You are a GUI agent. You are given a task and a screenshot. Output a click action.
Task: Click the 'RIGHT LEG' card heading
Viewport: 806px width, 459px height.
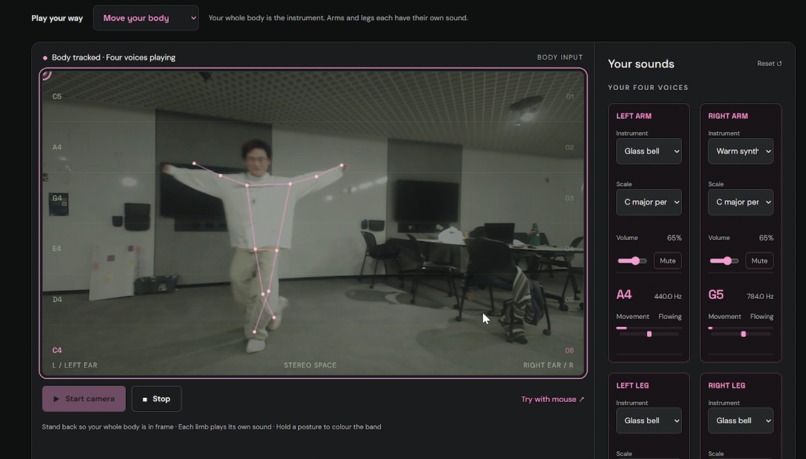point(726,385)
